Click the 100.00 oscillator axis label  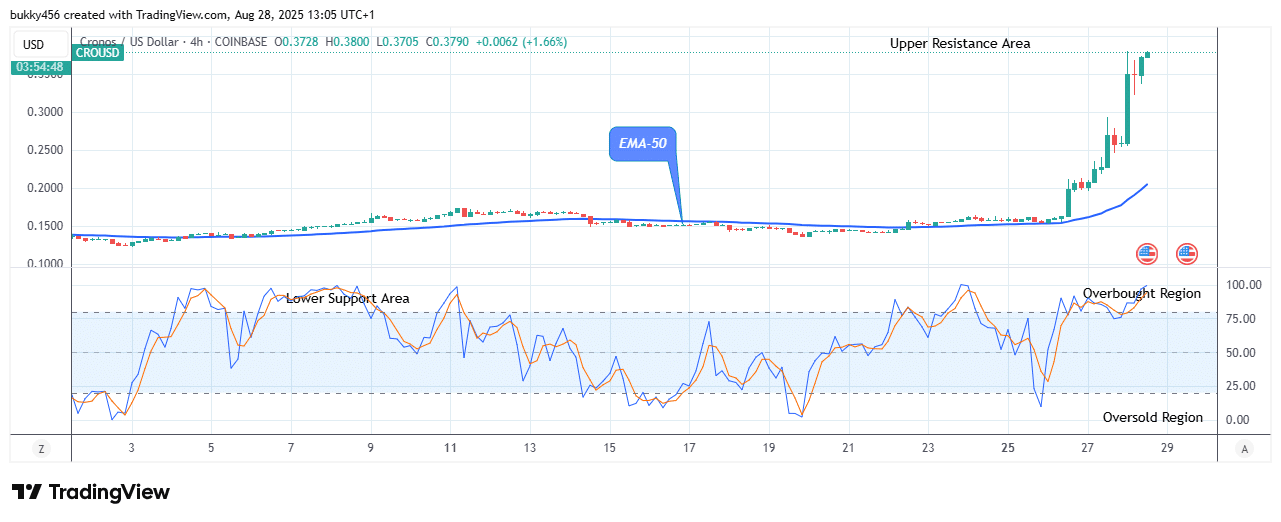pyautogui.click(x=1245, y=285)
